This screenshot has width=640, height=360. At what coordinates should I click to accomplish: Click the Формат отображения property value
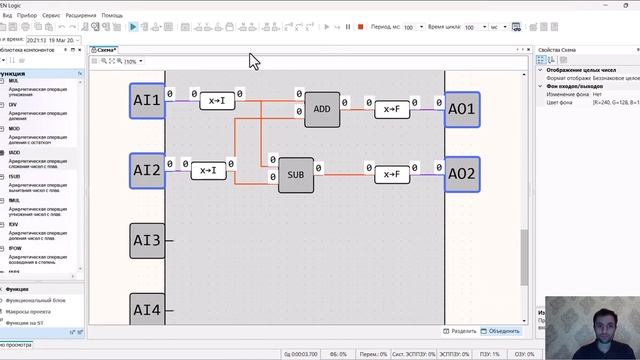(616, 78)
